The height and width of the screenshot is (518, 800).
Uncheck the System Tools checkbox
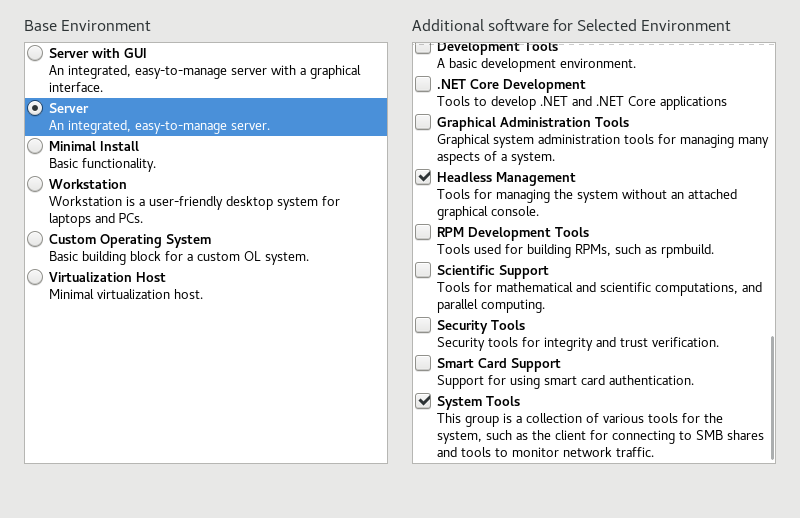tap(423, 401)
